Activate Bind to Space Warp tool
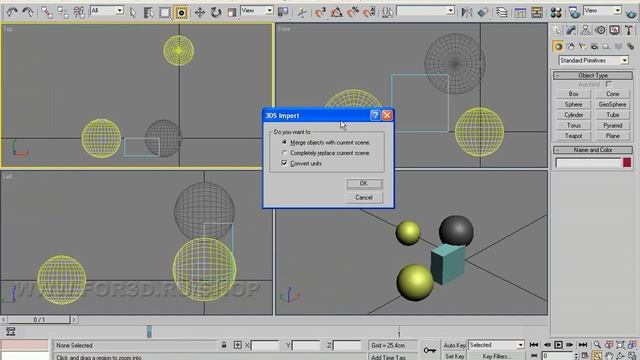Image resolution: width=640 pixels, height=360 pixels. 79,12
